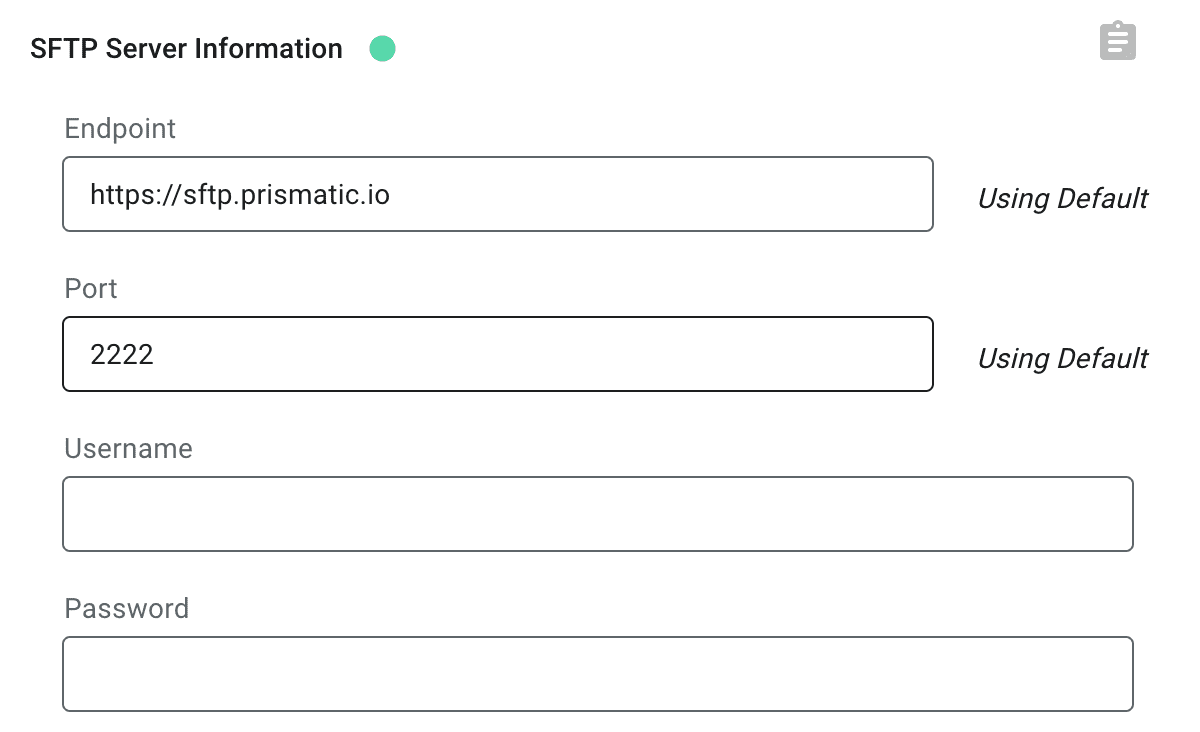Select the SFTP Server Information heading

click(186, 48)
